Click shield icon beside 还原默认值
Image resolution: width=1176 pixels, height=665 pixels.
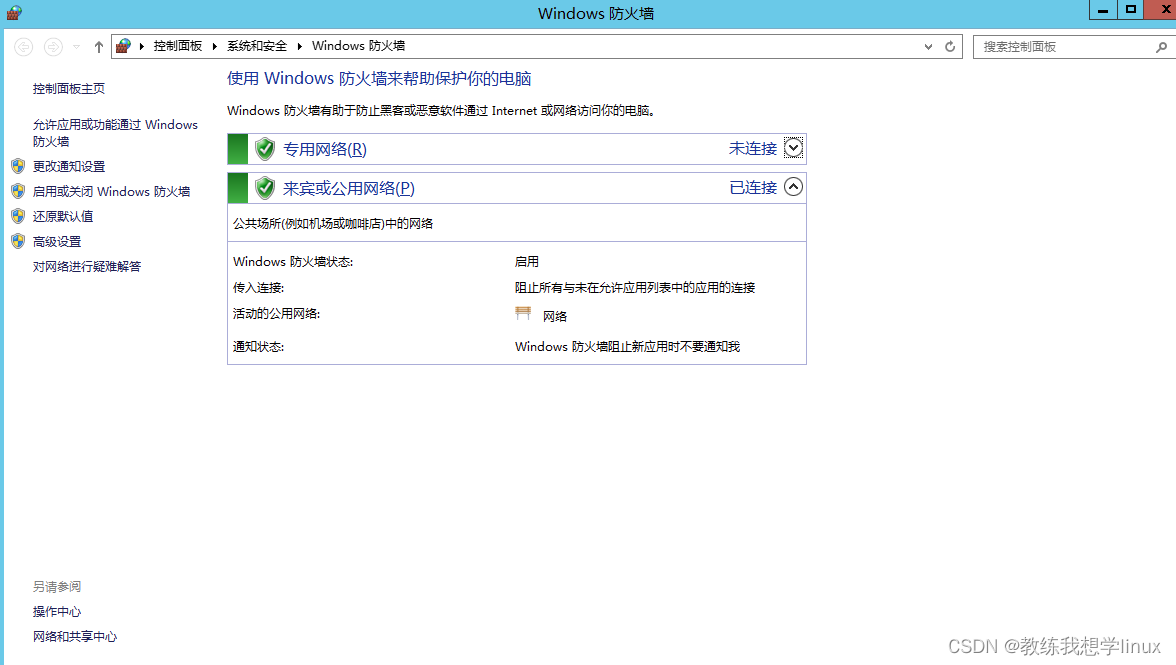point(18,216)
